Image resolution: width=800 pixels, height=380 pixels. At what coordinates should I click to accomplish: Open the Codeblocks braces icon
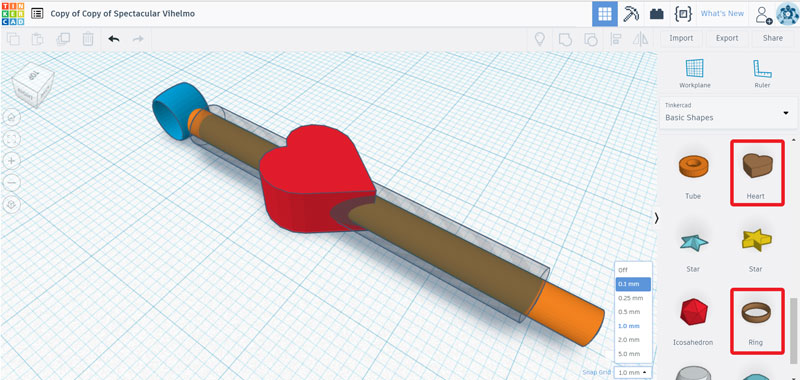tap(683, 14)
